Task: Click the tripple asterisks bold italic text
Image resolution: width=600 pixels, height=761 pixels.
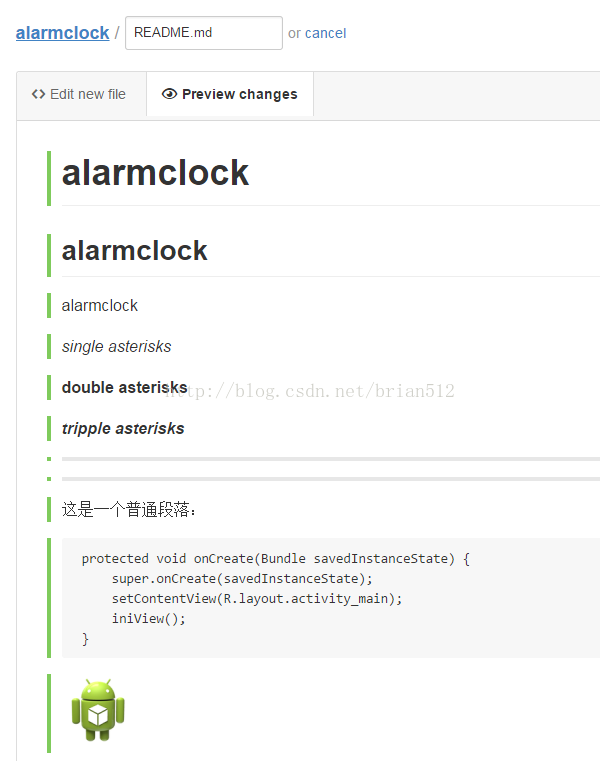Action: [x=123, y=429]
